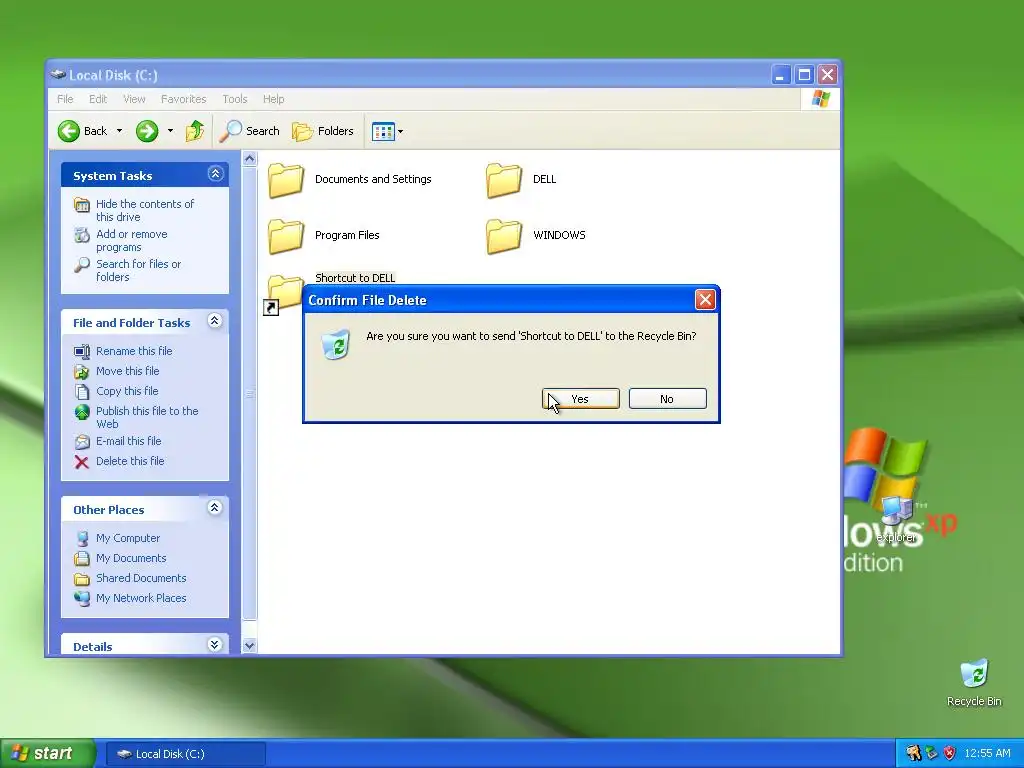
Task: Open the View menu
Action: [x=134, y=99]
